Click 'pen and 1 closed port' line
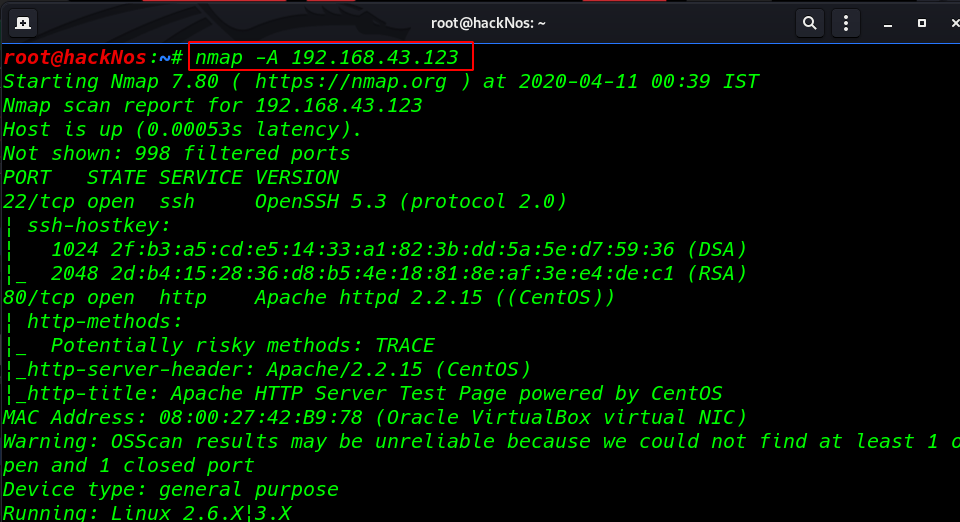This screenshot has width=960, height=522. [x=129, y=466]
